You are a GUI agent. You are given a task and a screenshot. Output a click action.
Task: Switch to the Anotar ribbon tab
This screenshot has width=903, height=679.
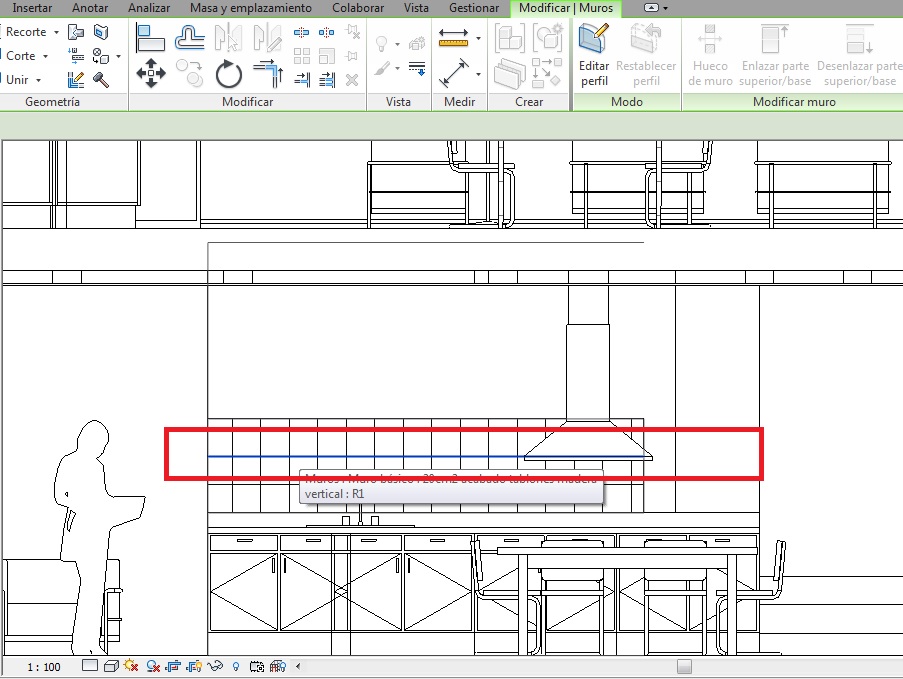90,8
